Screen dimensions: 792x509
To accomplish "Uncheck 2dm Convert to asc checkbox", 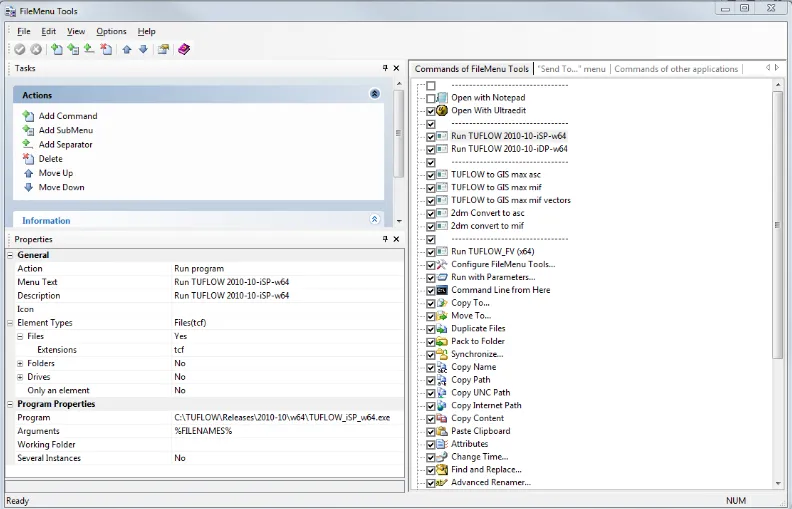I will (431, 214).
